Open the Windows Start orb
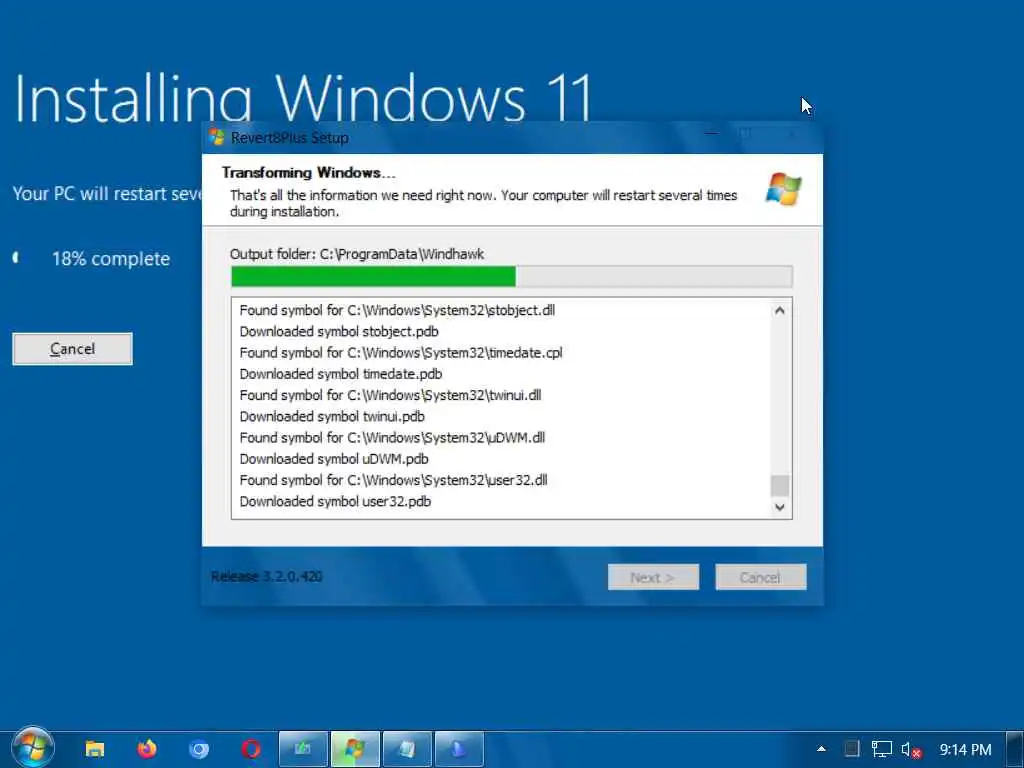The height and width of the screenshot is (768, 1024). 33,748
